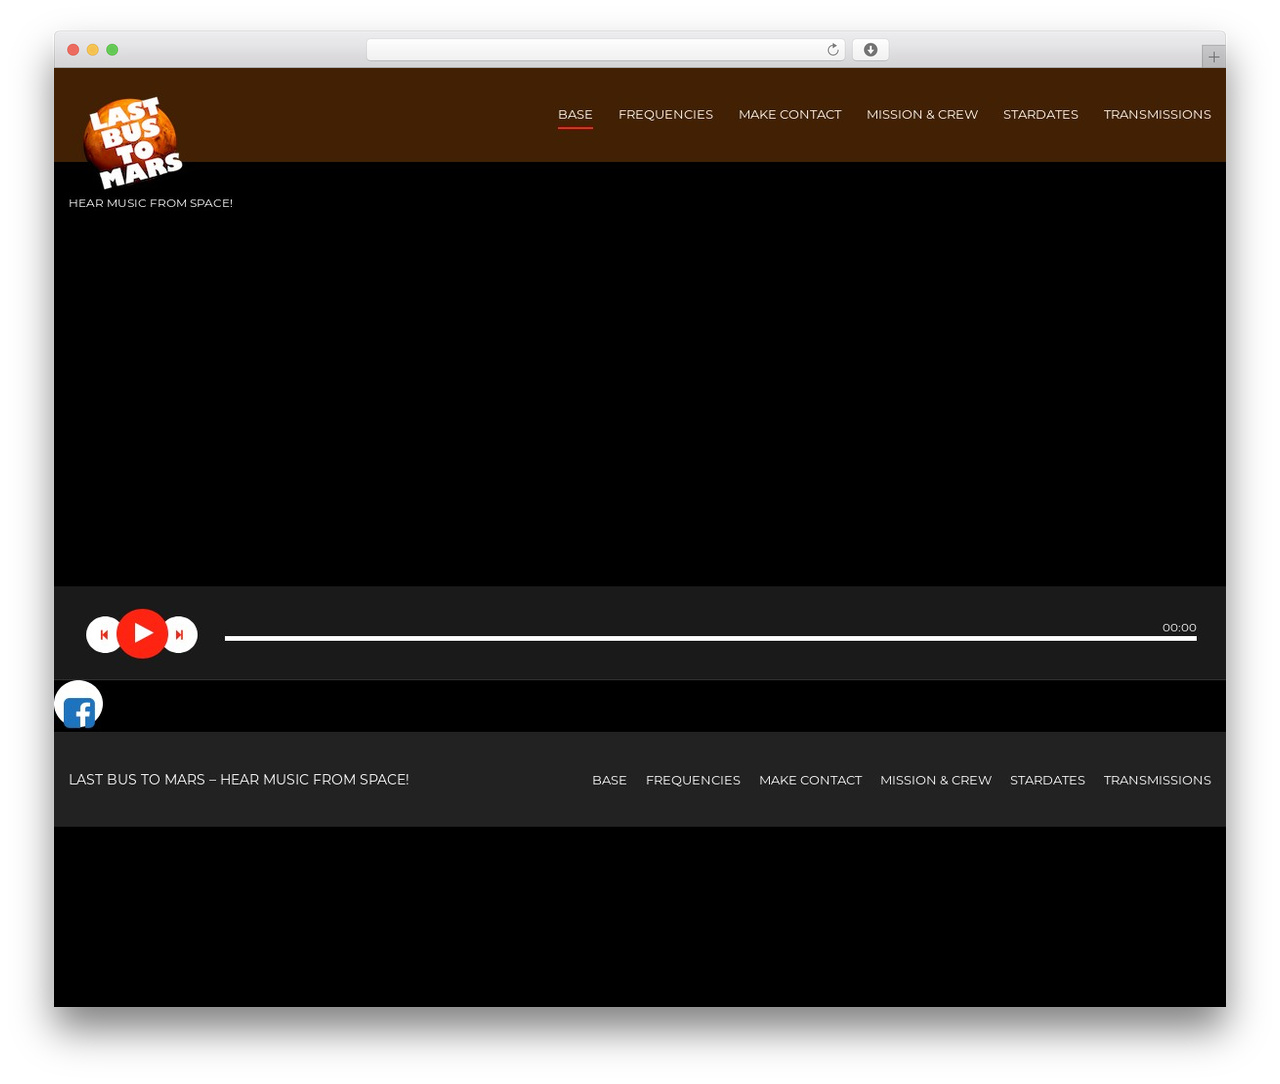Click the 00:00 time display
Viewport: 1280px width, 1084px height.
point(1179,627)
